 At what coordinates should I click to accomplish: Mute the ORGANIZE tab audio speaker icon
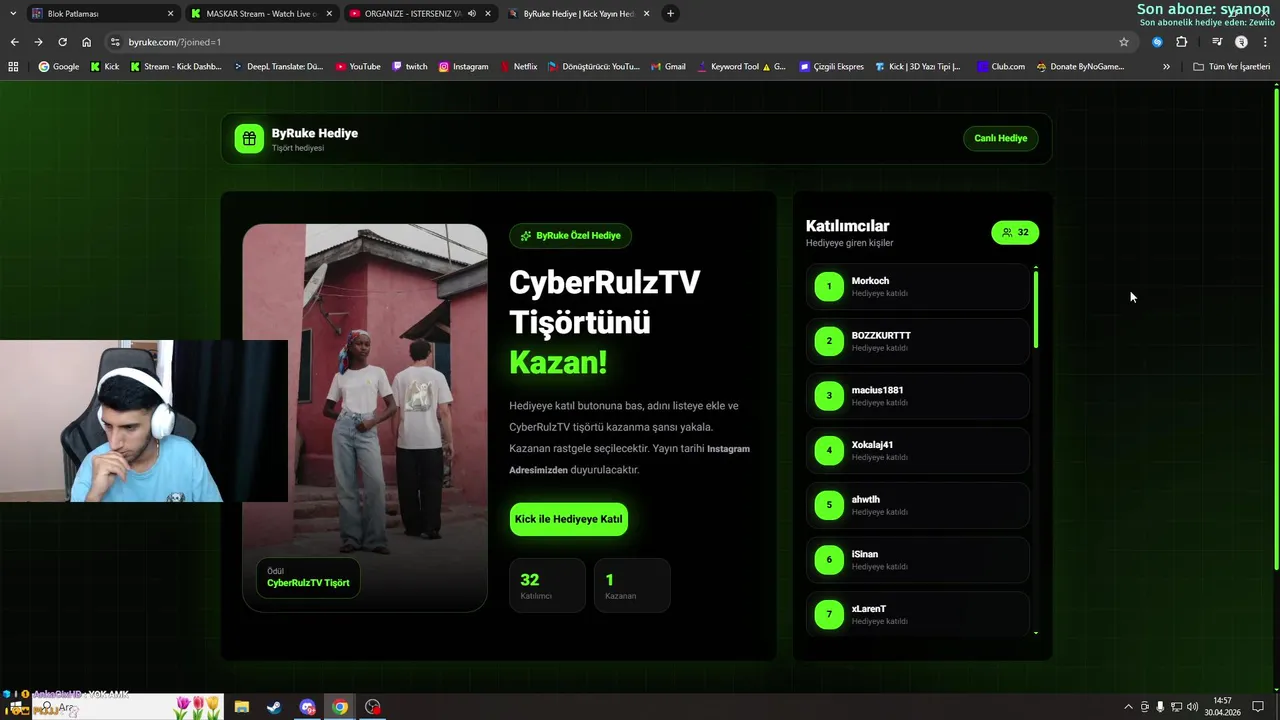[472, 14]
